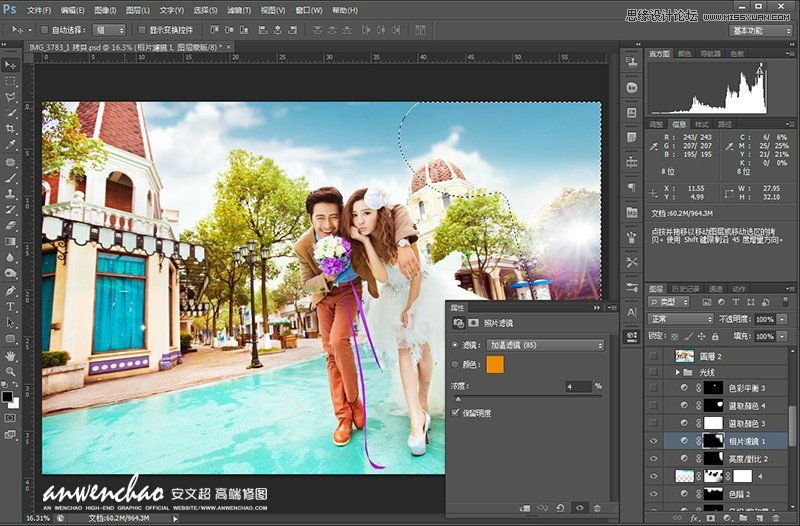Viewport: 800px width, 526px height.
Task: Close the IMG_3783_1 拷贝.psd document tab
Action: [x=229, y=47]
